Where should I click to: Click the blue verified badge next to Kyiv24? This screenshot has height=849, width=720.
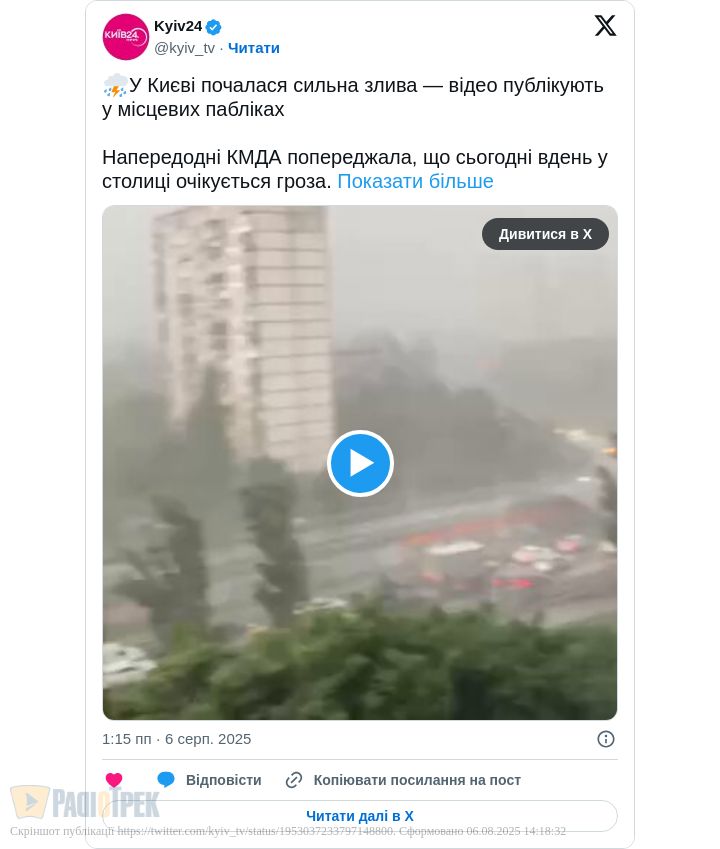[x=213, y=27]
